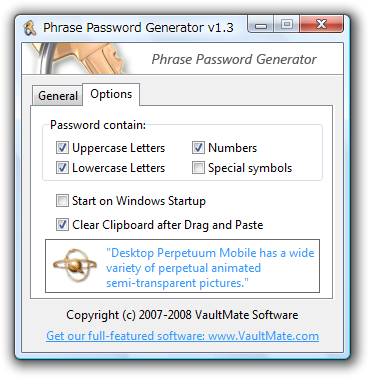This screenshot has height=379, width=369.
Task: Disable the Uppercase Letters checkbox
Action: pos(62,148)
